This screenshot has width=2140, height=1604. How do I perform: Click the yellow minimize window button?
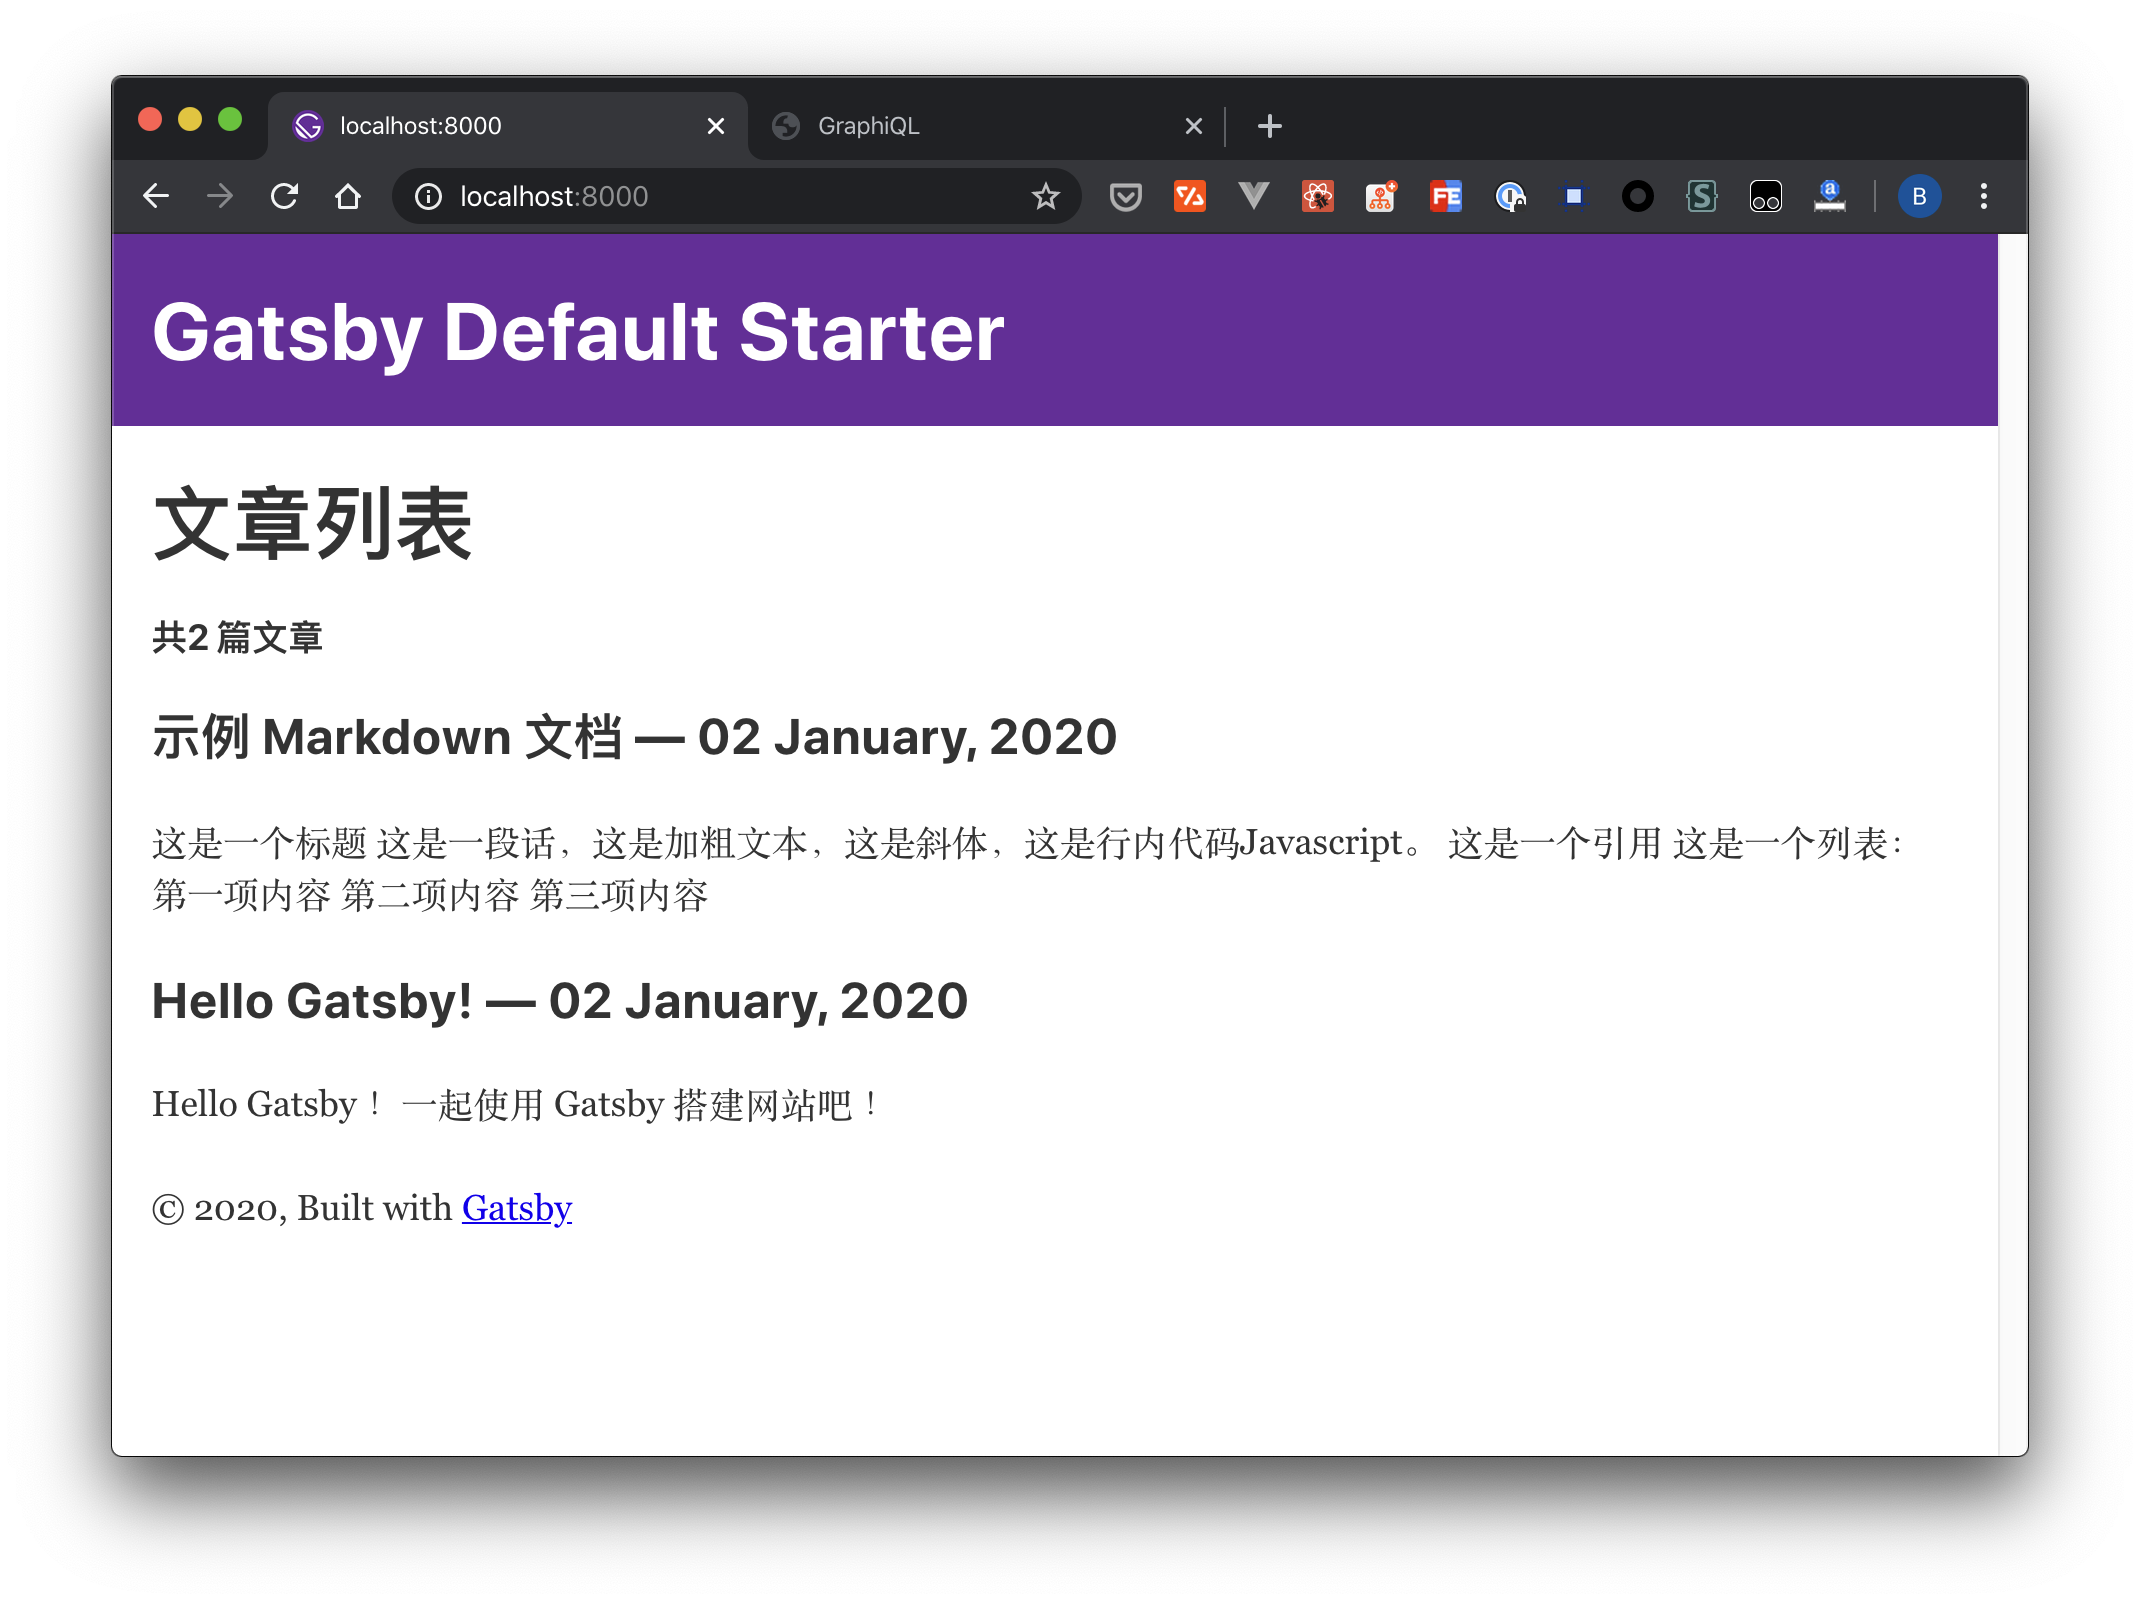pos(190,120)
